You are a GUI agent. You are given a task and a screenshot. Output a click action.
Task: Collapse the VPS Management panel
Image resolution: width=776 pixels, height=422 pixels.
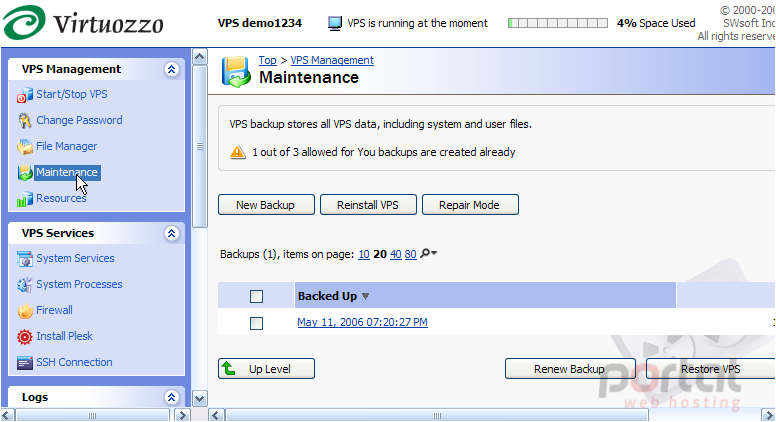(172, 69)
